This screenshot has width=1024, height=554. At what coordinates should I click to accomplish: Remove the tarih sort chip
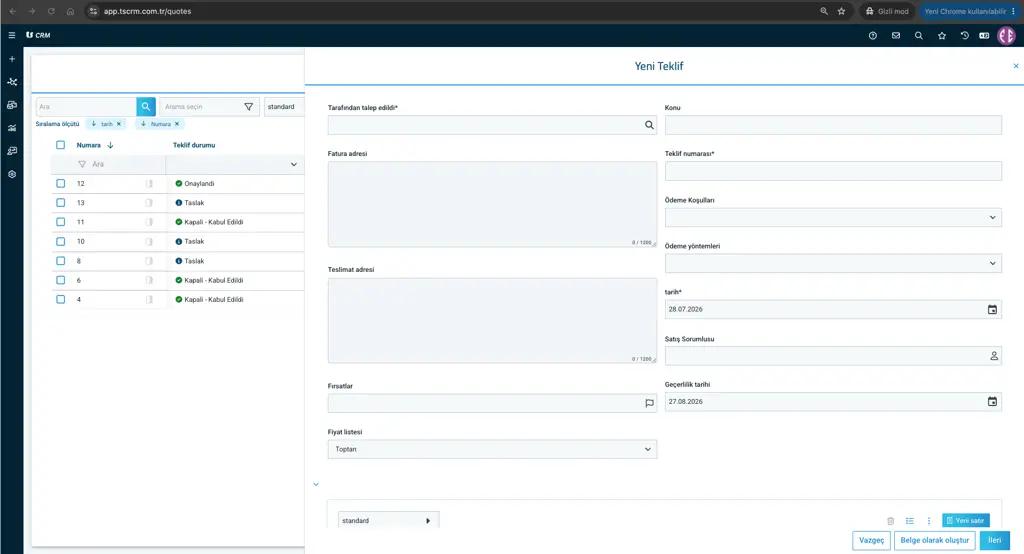(x=119, y=123)
